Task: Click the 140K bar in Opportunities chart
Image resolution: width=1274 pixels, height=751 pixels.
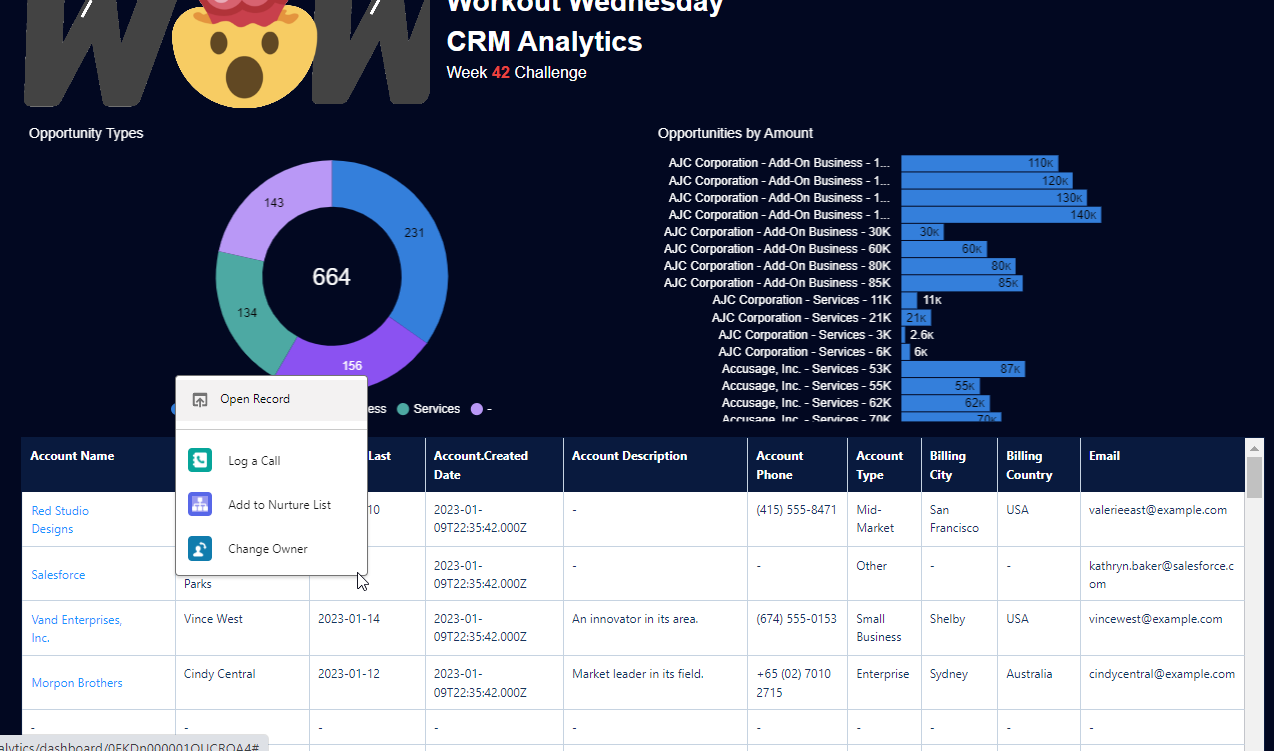Action: click(1000, 215)
